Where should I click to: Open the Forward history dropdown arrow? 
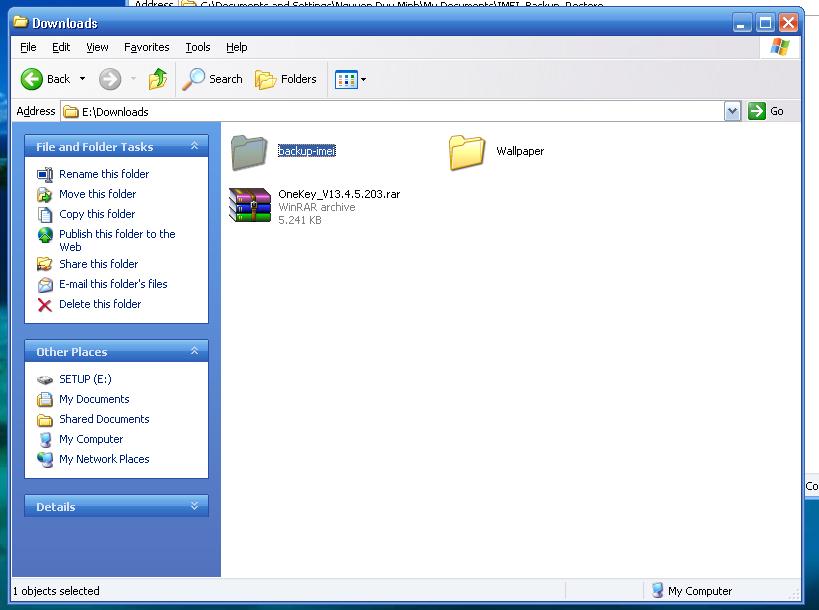133,79
